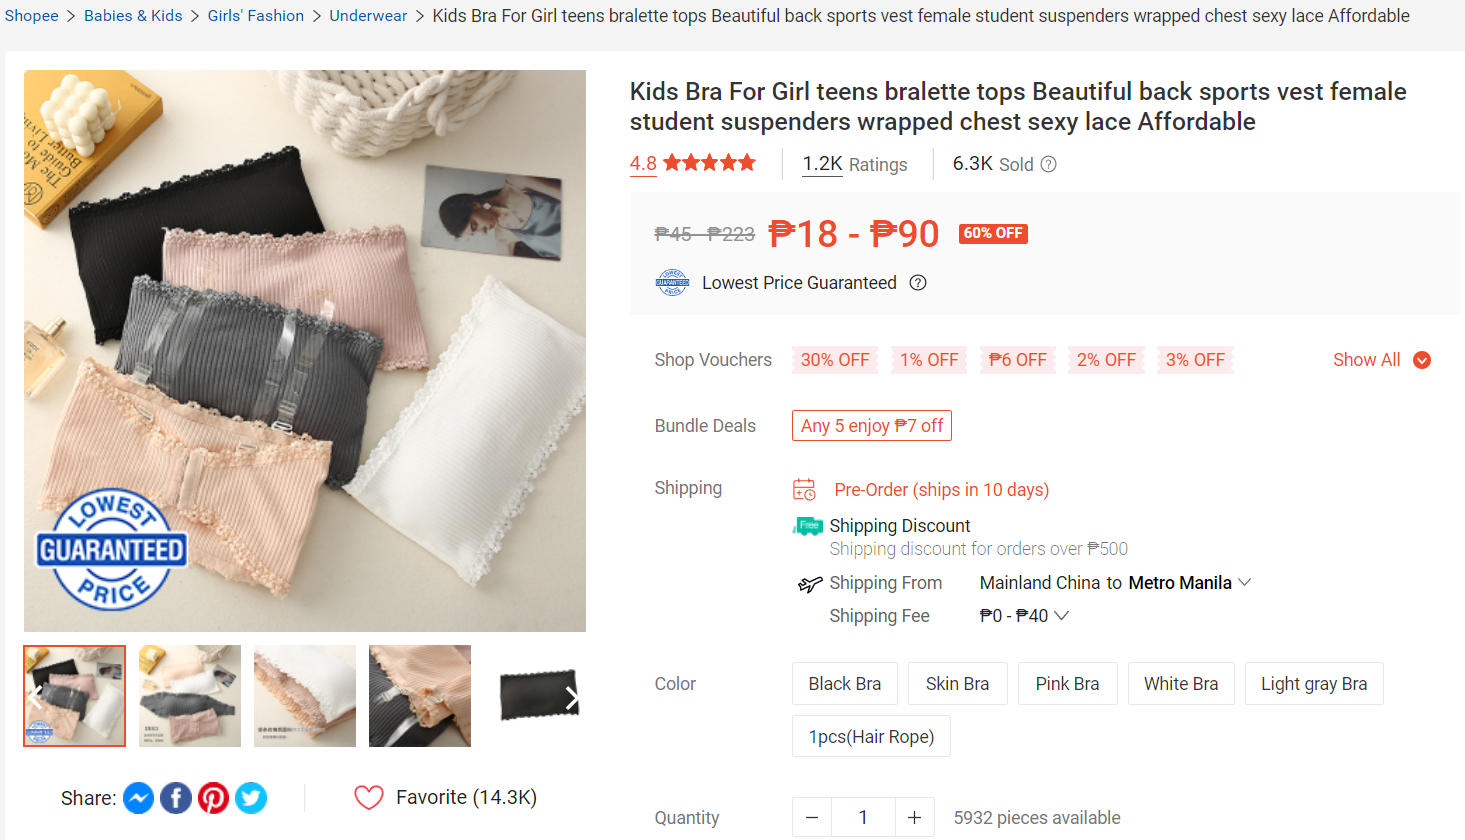Image resolution: width=1465 pixels, height=840 pixels.
Task: Open Lowest Price Guaranteed help icon
Action: 918,283
